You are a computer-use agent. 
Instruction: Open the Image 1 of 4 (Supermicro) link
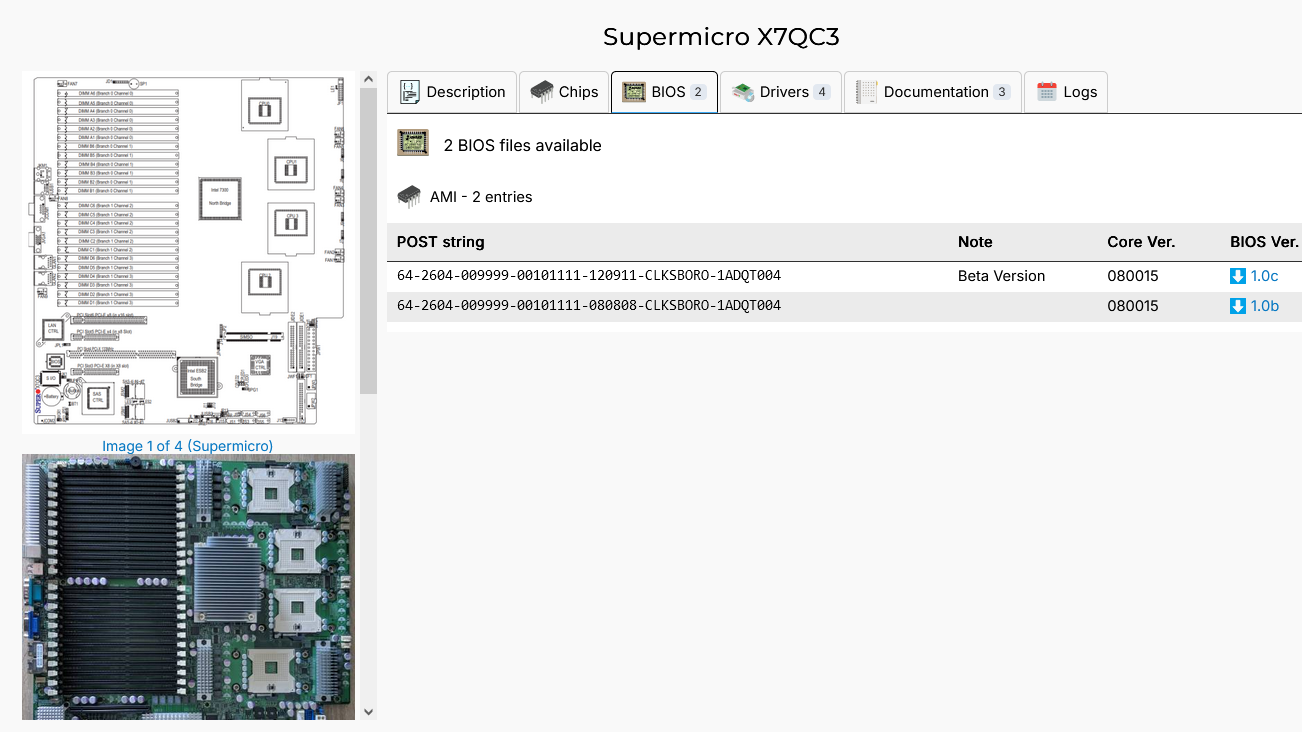(x=188, y=446)
